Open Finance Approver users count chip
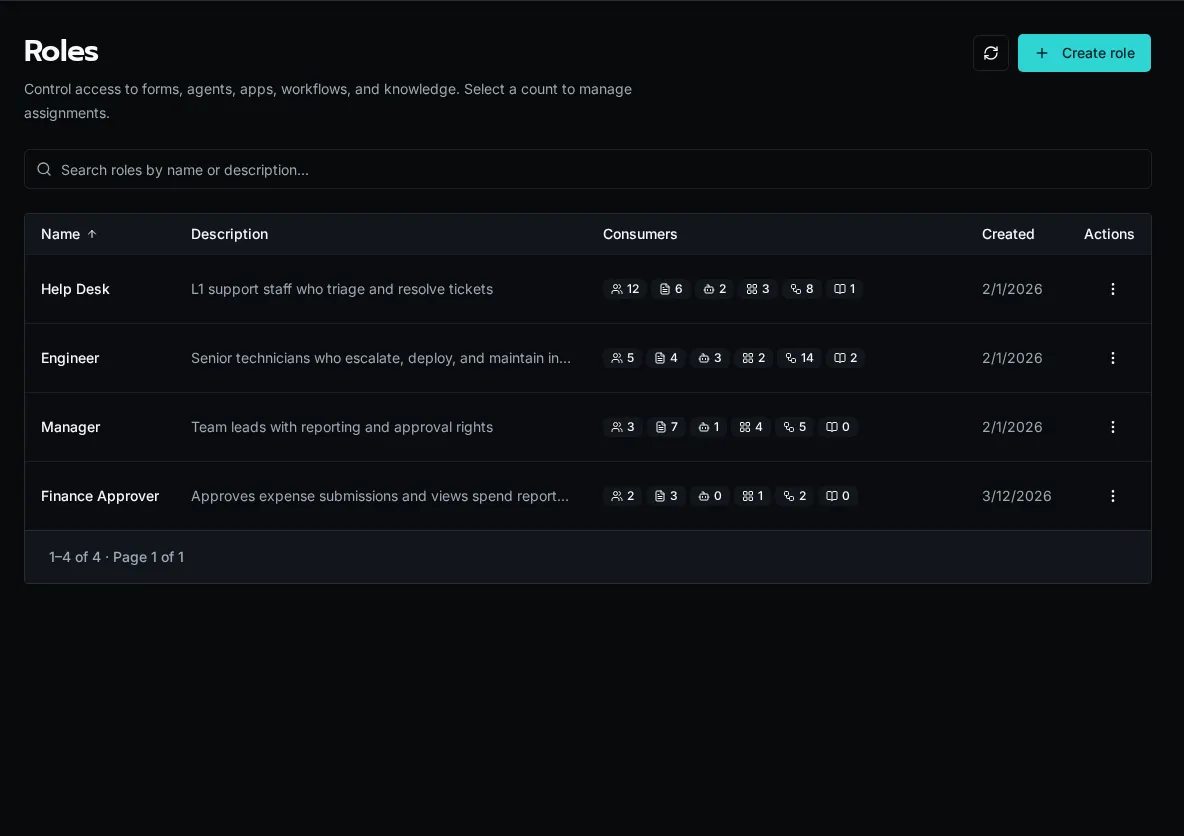The height and width of the screenshot is (836, 1184). [x=622, y=496]
